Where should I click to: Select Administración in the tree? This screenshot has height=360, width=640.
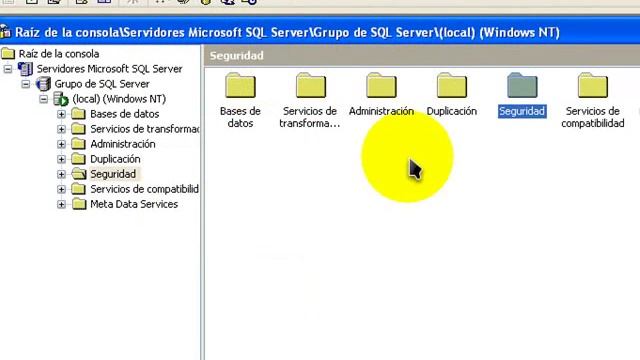122,144
